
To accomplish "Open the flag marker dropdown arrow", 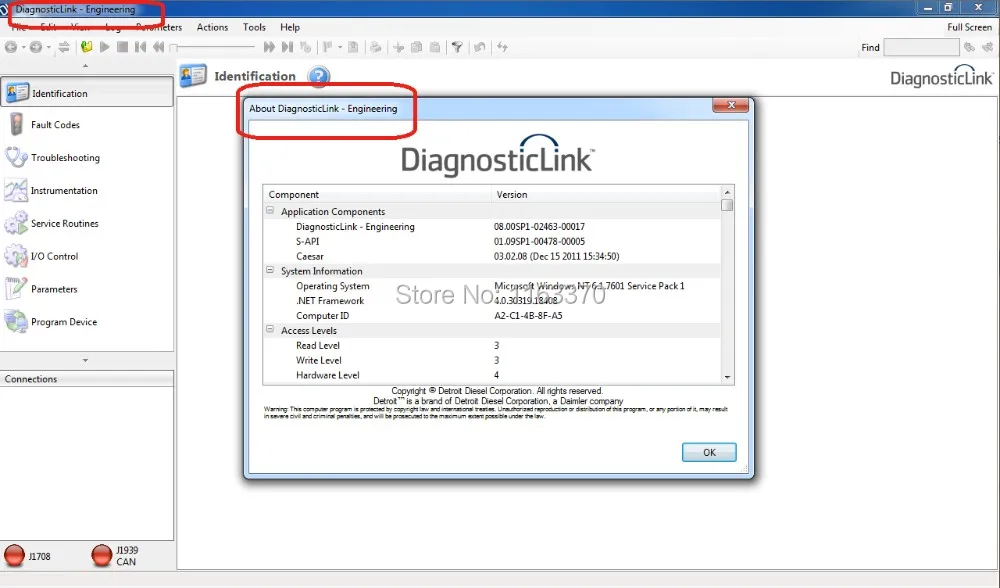I will click(340, 47).
